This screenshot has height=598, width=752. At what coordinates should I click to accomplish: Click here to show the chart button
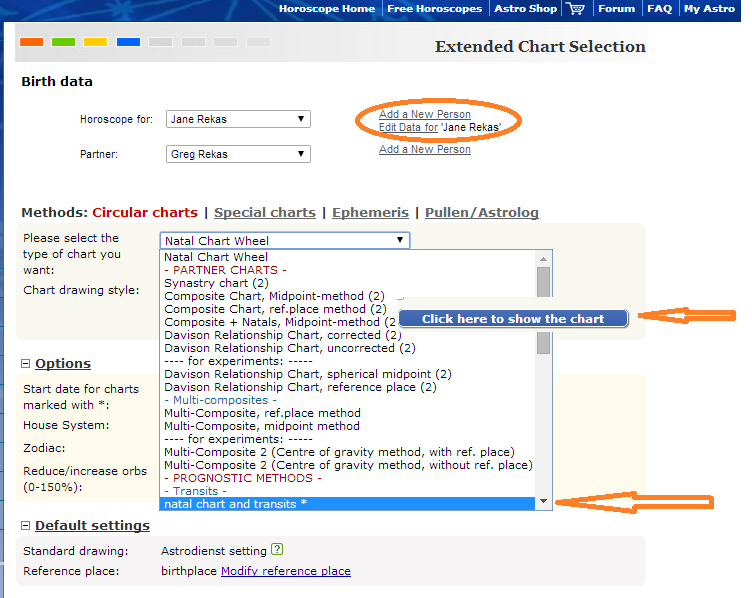click(x=513, y=318)
